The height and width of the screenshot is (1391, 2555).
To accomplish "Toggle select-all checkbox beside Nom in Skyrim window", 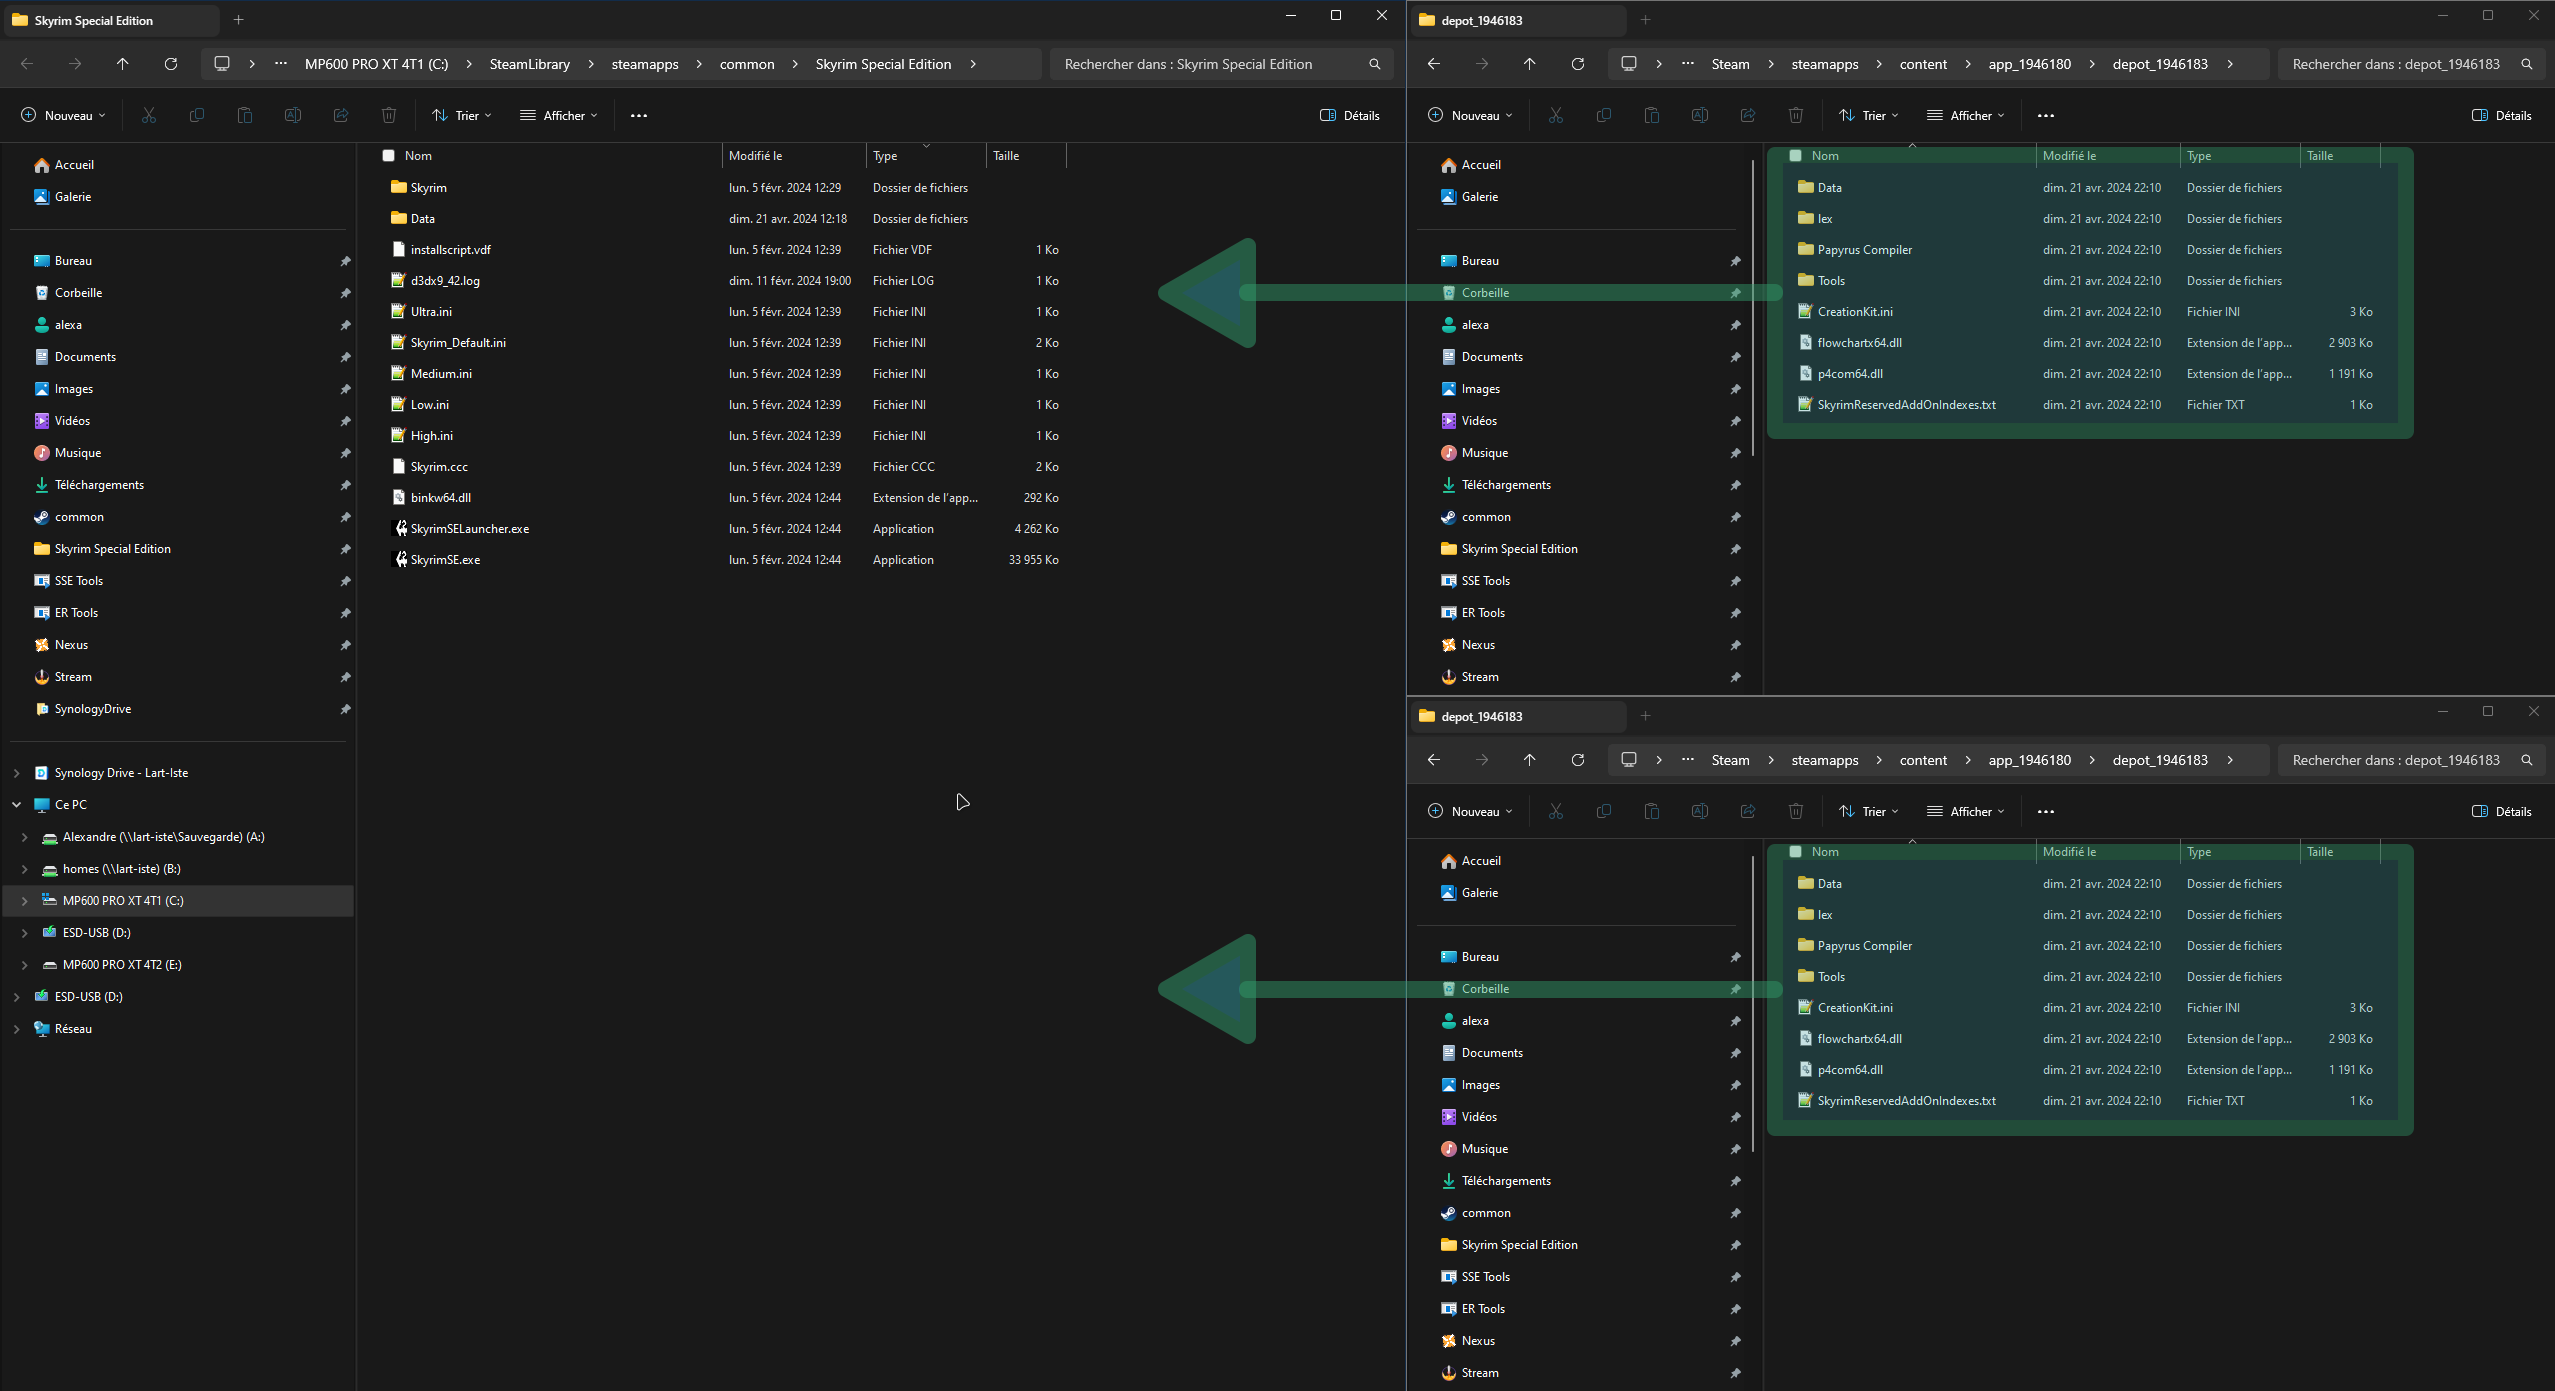I will coord(389,156).
